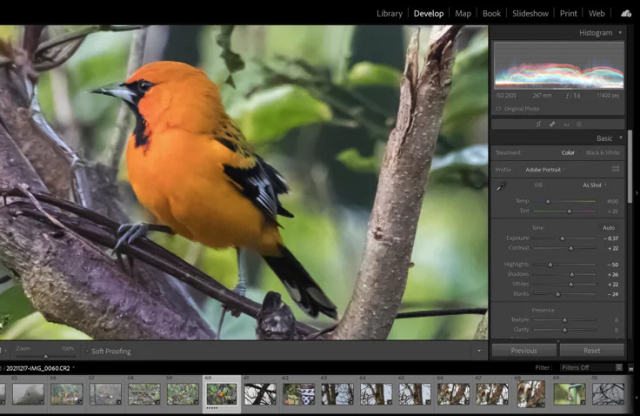Image resolution: width=640 pixels, height=416 pixels.
Task: Click the Reset button
Action: pyautogui.click(x=592, y=351)
